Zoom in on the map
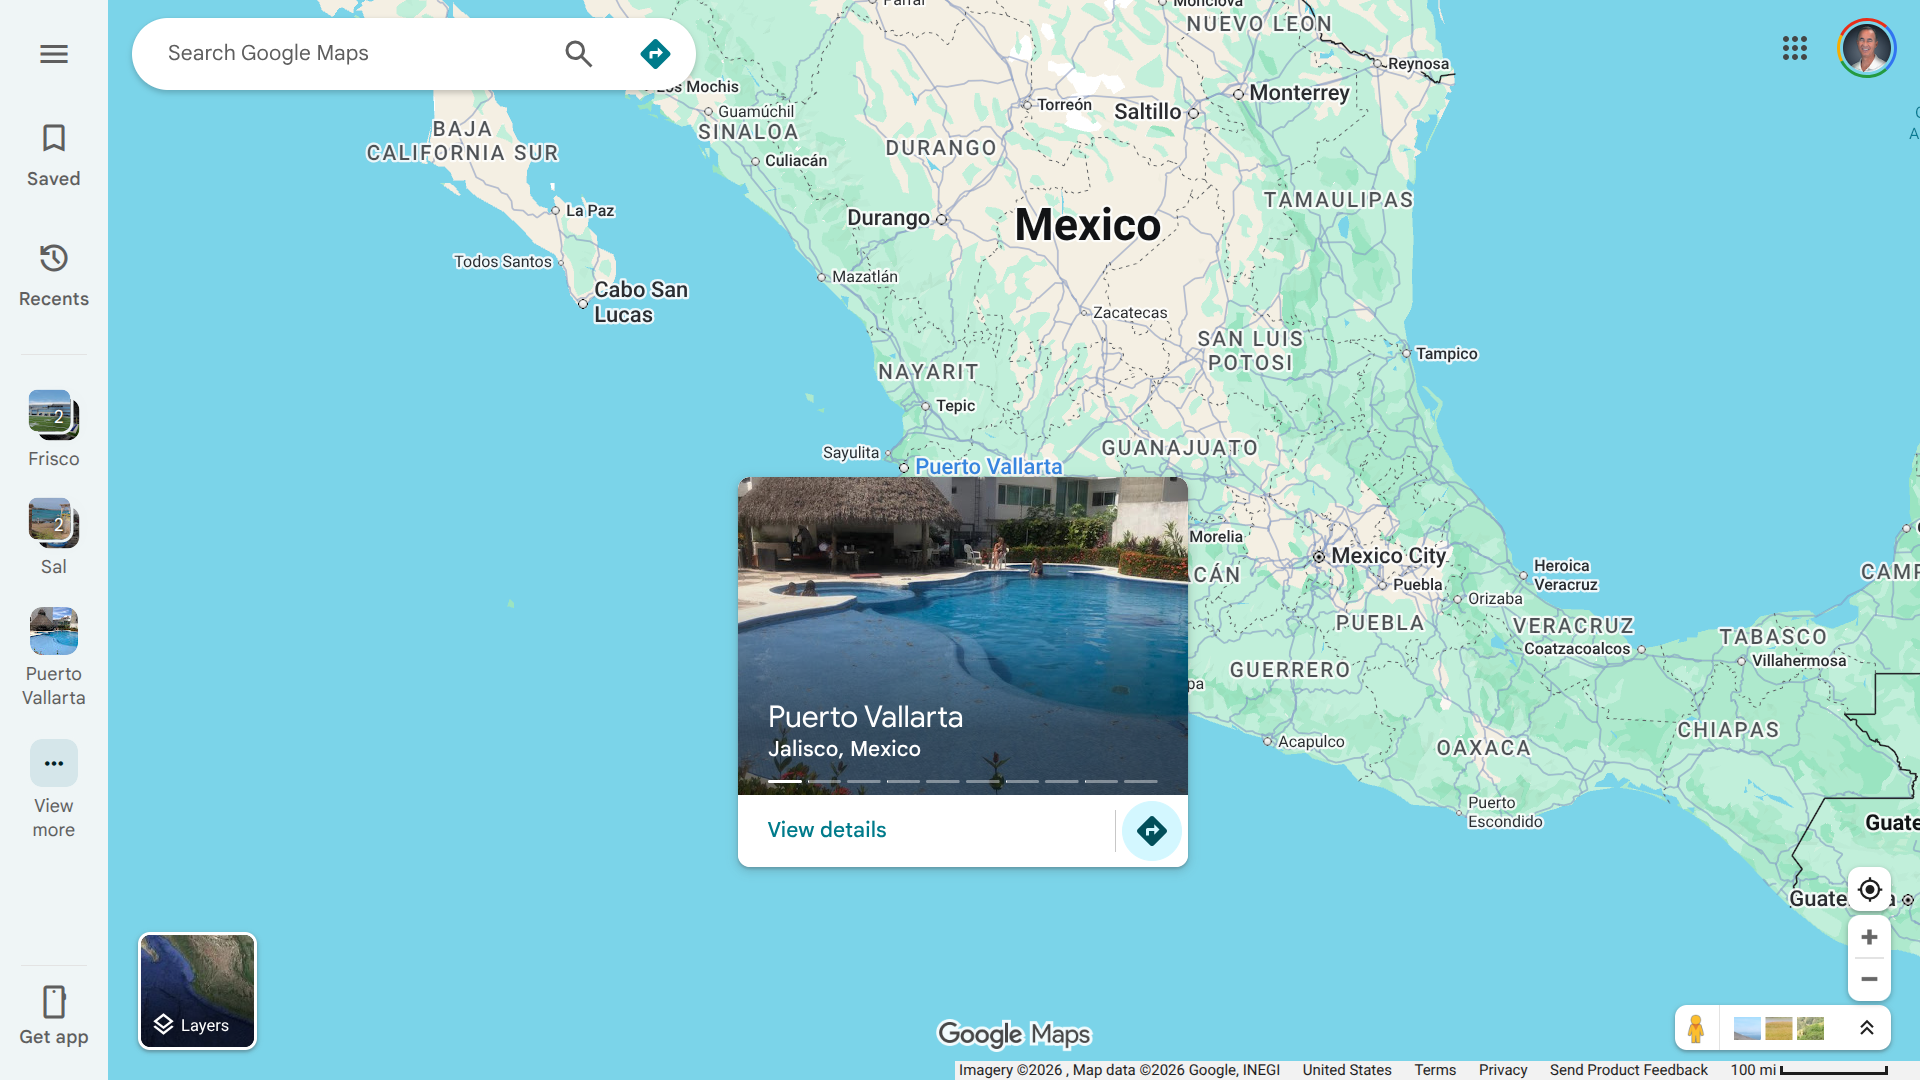Viewport: 1920px width, 1080px height. tap(1869, 937)
